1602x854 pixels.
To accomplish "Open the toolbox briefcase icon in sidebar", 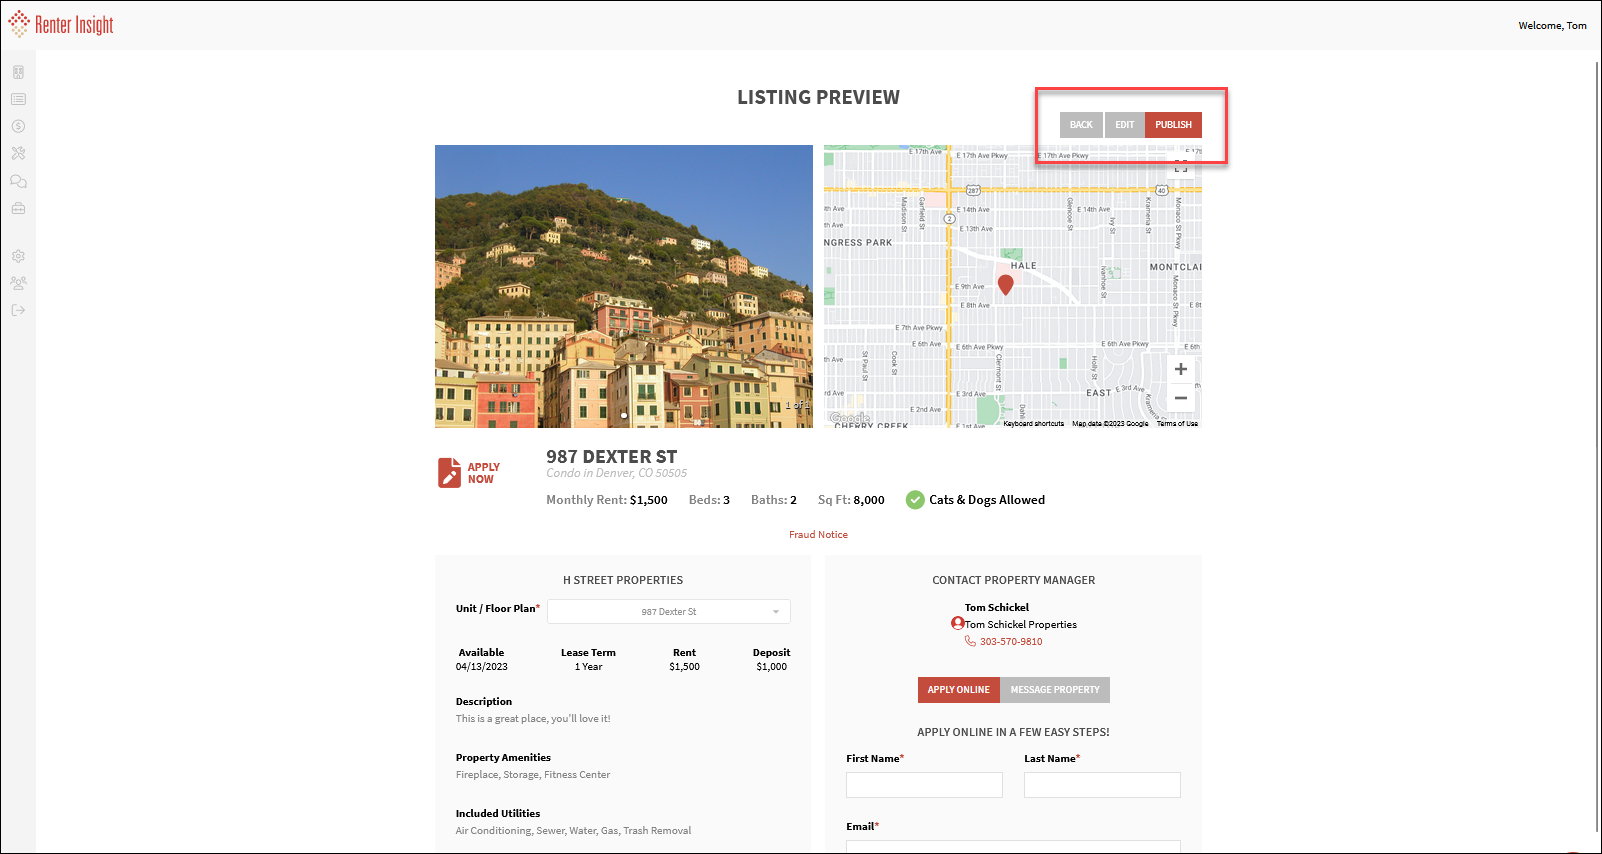I will coord(18,208).
